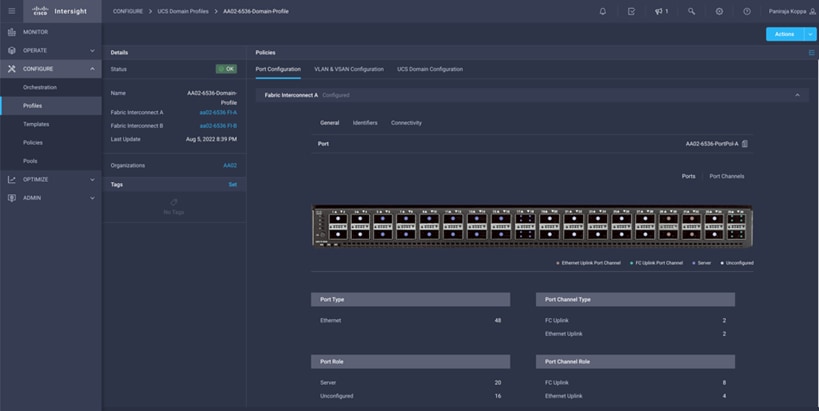This screenshot has width=819, height=411.
Task: Expand the OPTIMIZE section
Action: [92, 180]
